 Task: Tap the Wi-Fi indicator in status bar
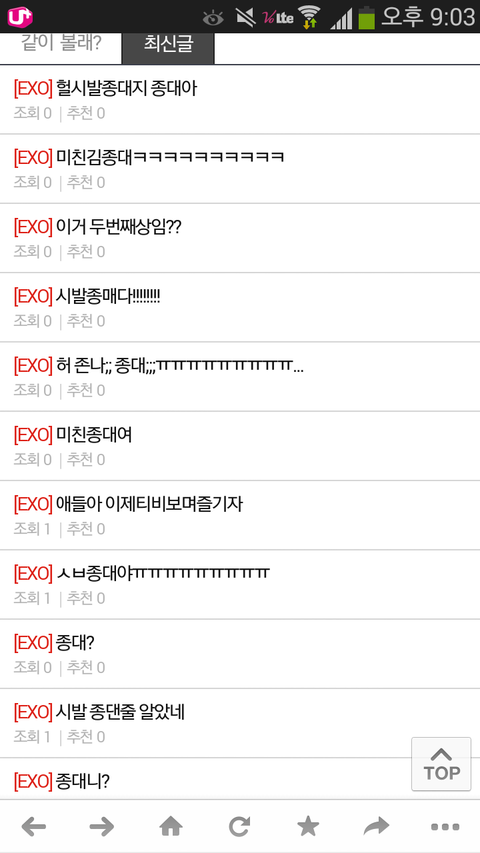[309, 17]
